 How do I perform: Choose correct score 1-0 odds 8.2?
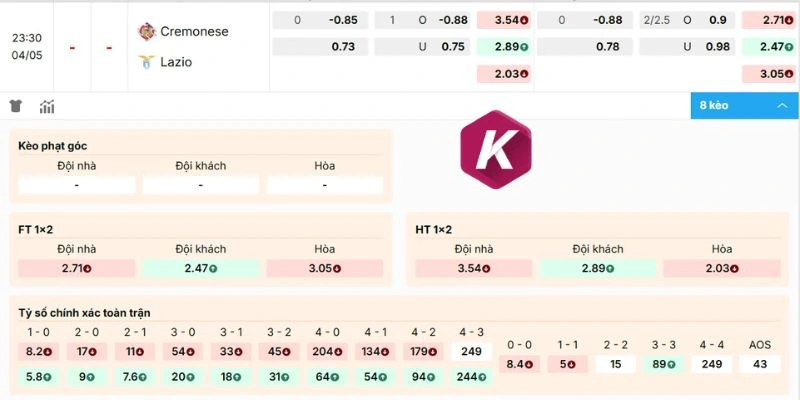point(39,352)
